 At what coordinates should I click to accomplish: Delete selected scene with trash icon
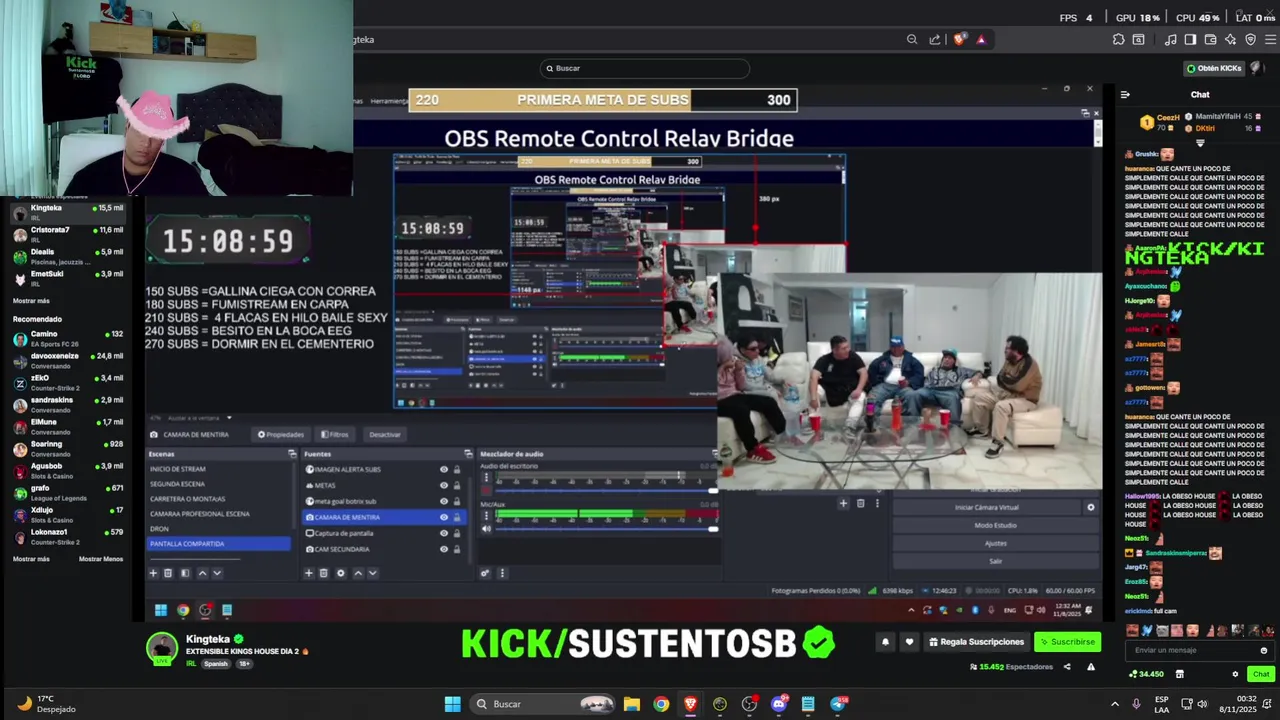168,573
